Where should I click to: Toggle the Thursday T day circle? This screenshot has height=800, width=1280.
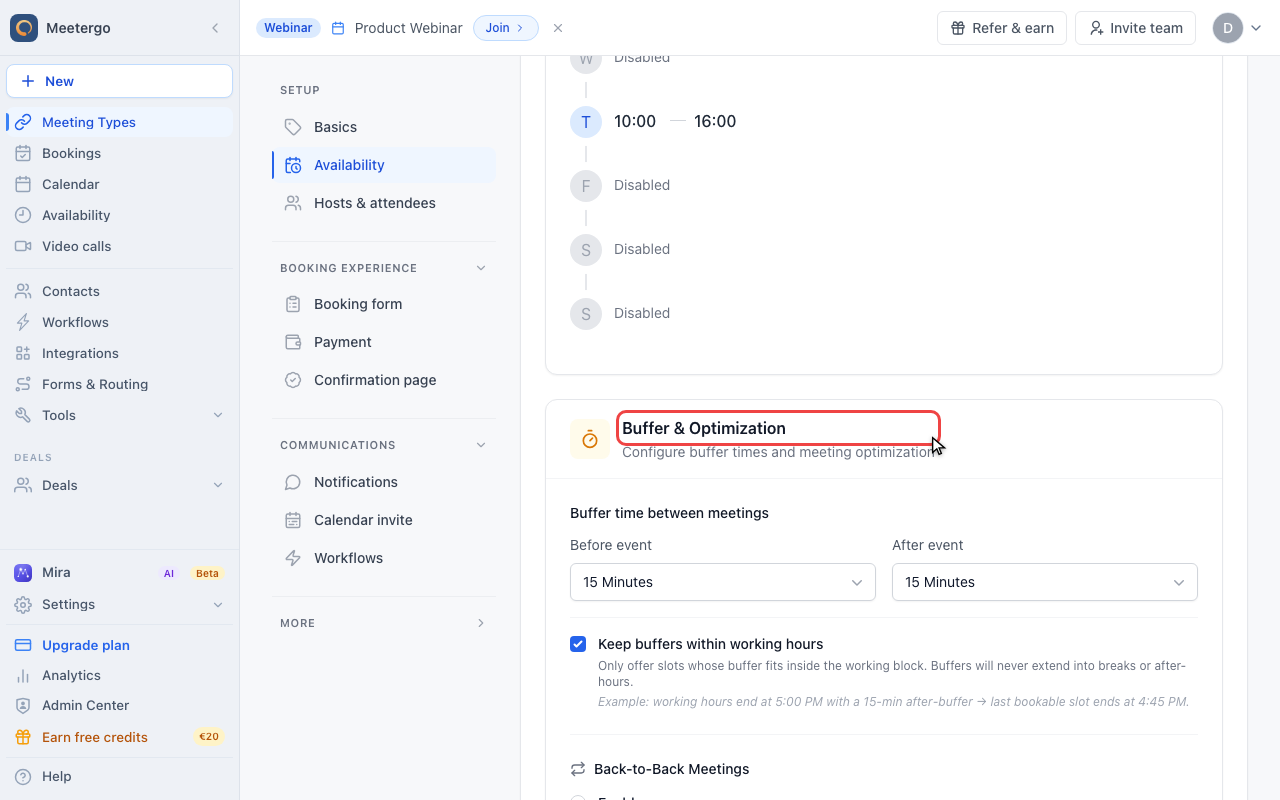pos(586,122)
